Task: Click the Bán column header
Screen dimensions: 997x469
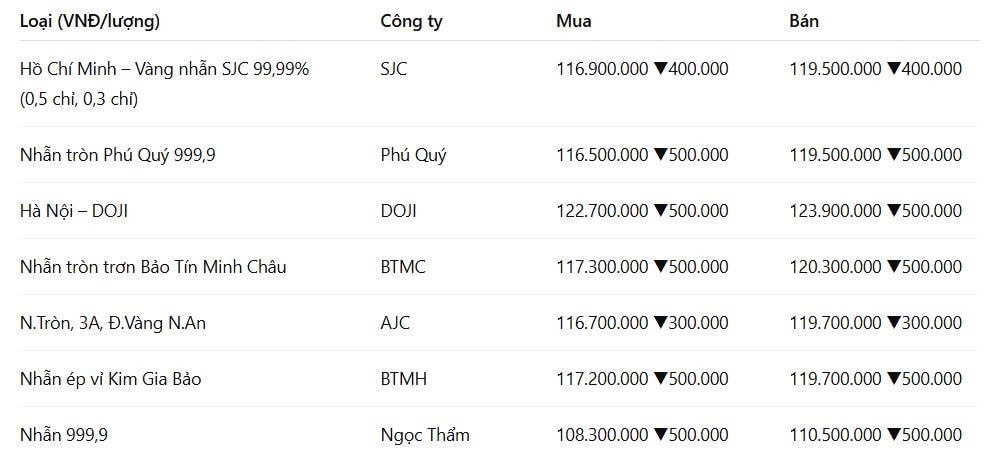Action: (x=804, y=21)
